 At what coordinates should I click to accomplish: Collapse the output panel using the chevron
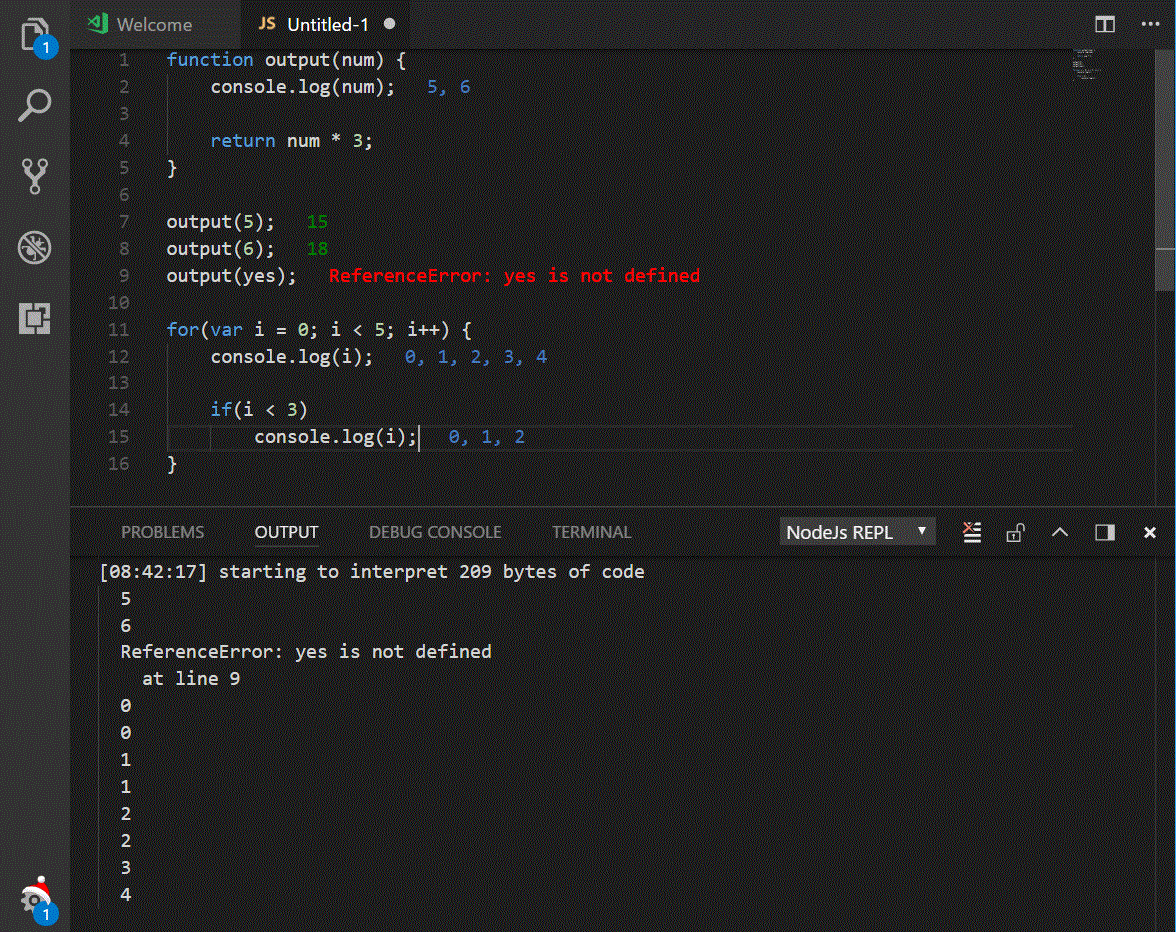(x=1059, y=532)
